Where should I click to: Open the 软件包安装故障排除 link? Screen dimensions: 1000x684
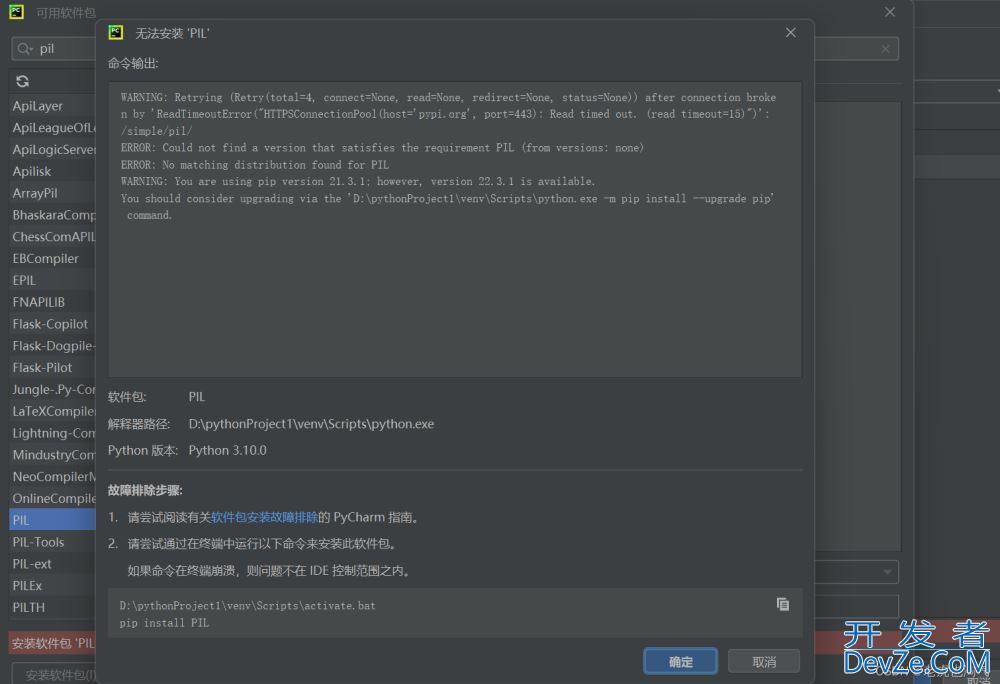[264, 517]
